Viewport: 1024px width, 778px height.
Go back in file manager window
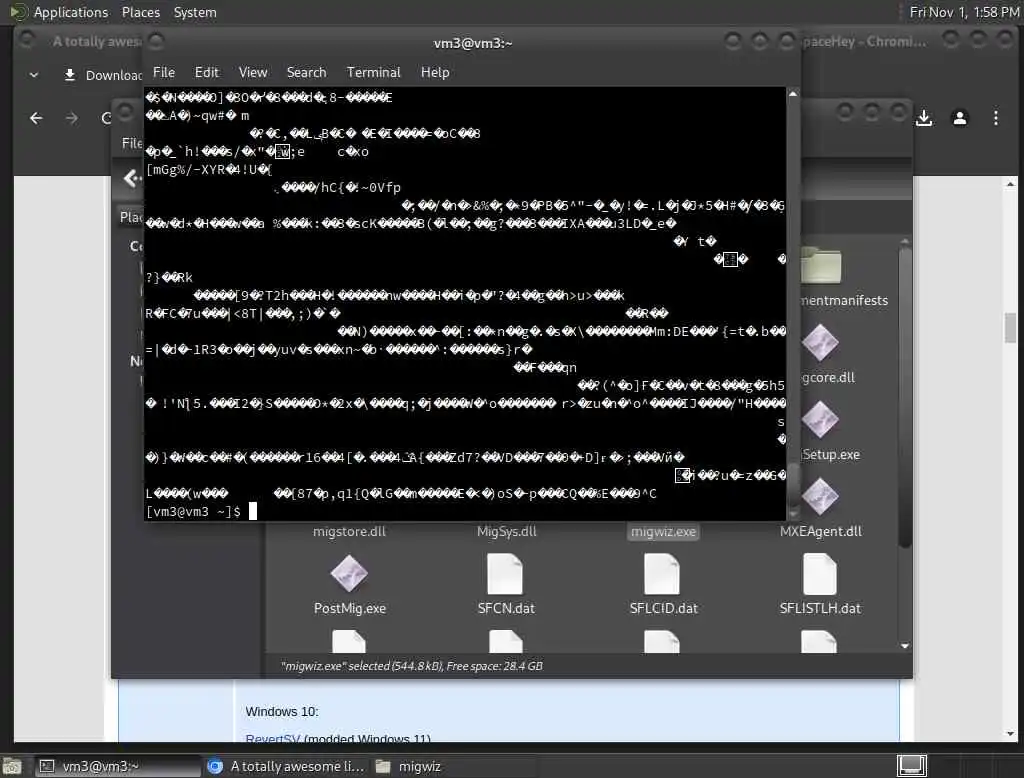[x=133, y=178]
